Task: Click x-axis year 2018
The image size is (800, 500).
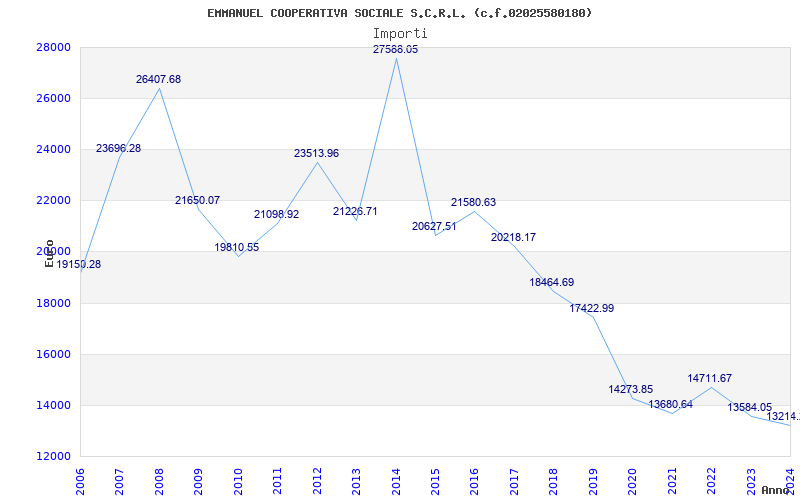Action: click(x=554, y=481)
